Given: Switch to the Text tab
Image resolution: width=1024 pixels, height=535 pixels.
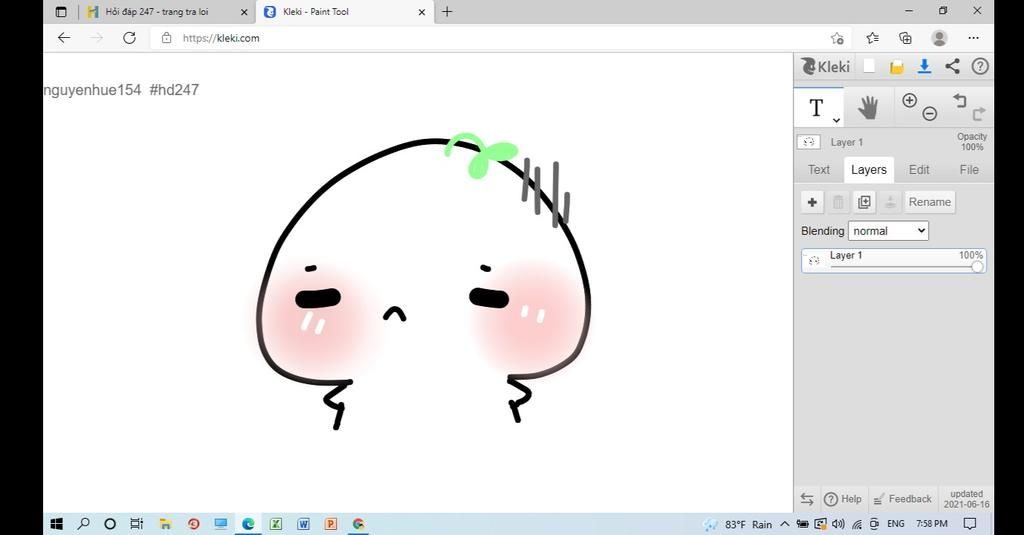Looking at the screenshot, I should point(818,170).
